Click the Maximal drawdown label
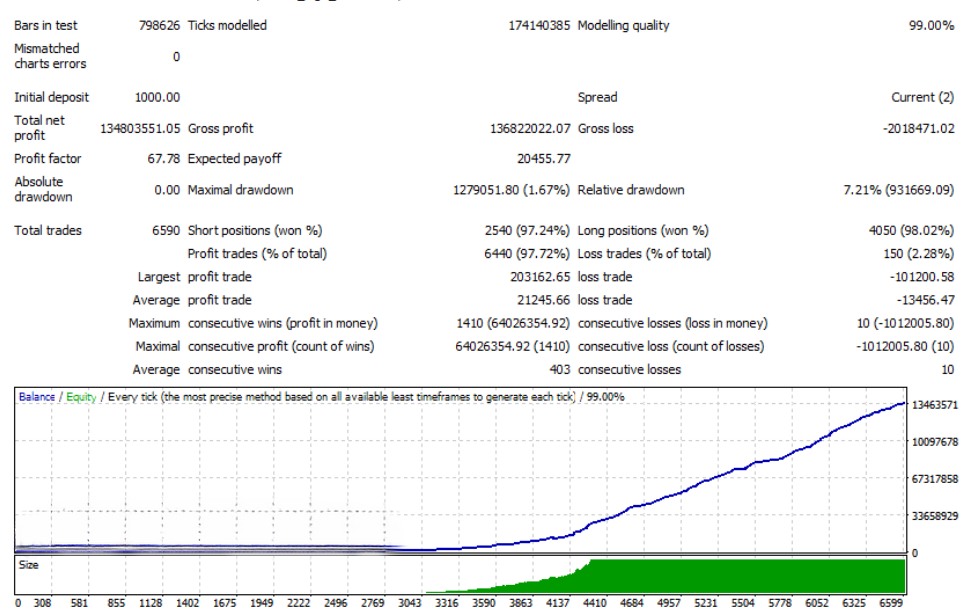The image size is (967, 612). (x=241, y=190)
